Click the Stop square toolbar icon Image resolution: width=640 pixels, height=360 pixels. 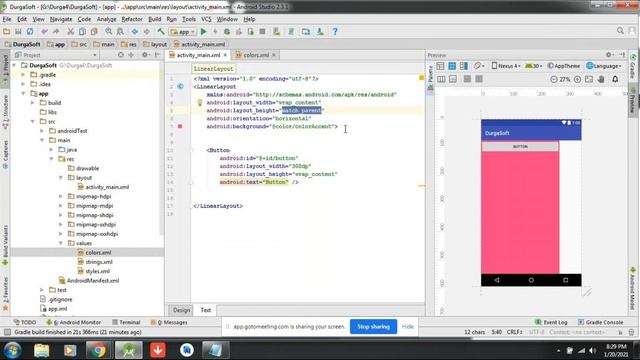262,31
